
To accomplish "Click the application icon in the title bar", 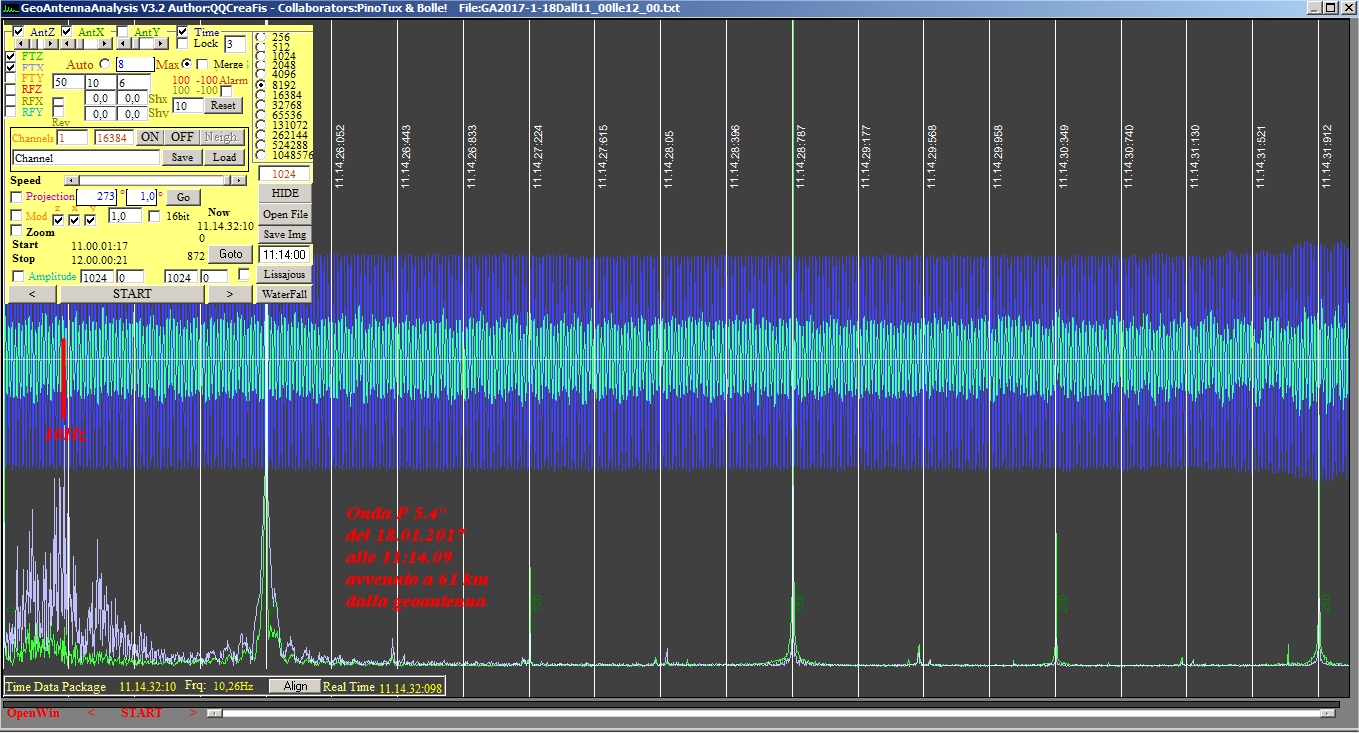I will (11, 8).
